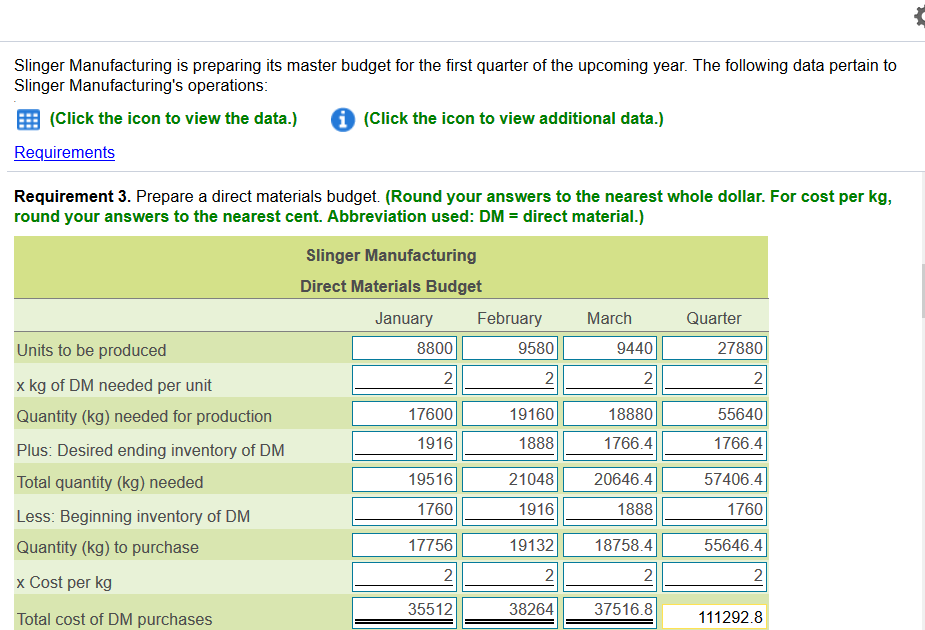Click the March desired ending inventory field
925x630 pixels.
pos(609,446)
